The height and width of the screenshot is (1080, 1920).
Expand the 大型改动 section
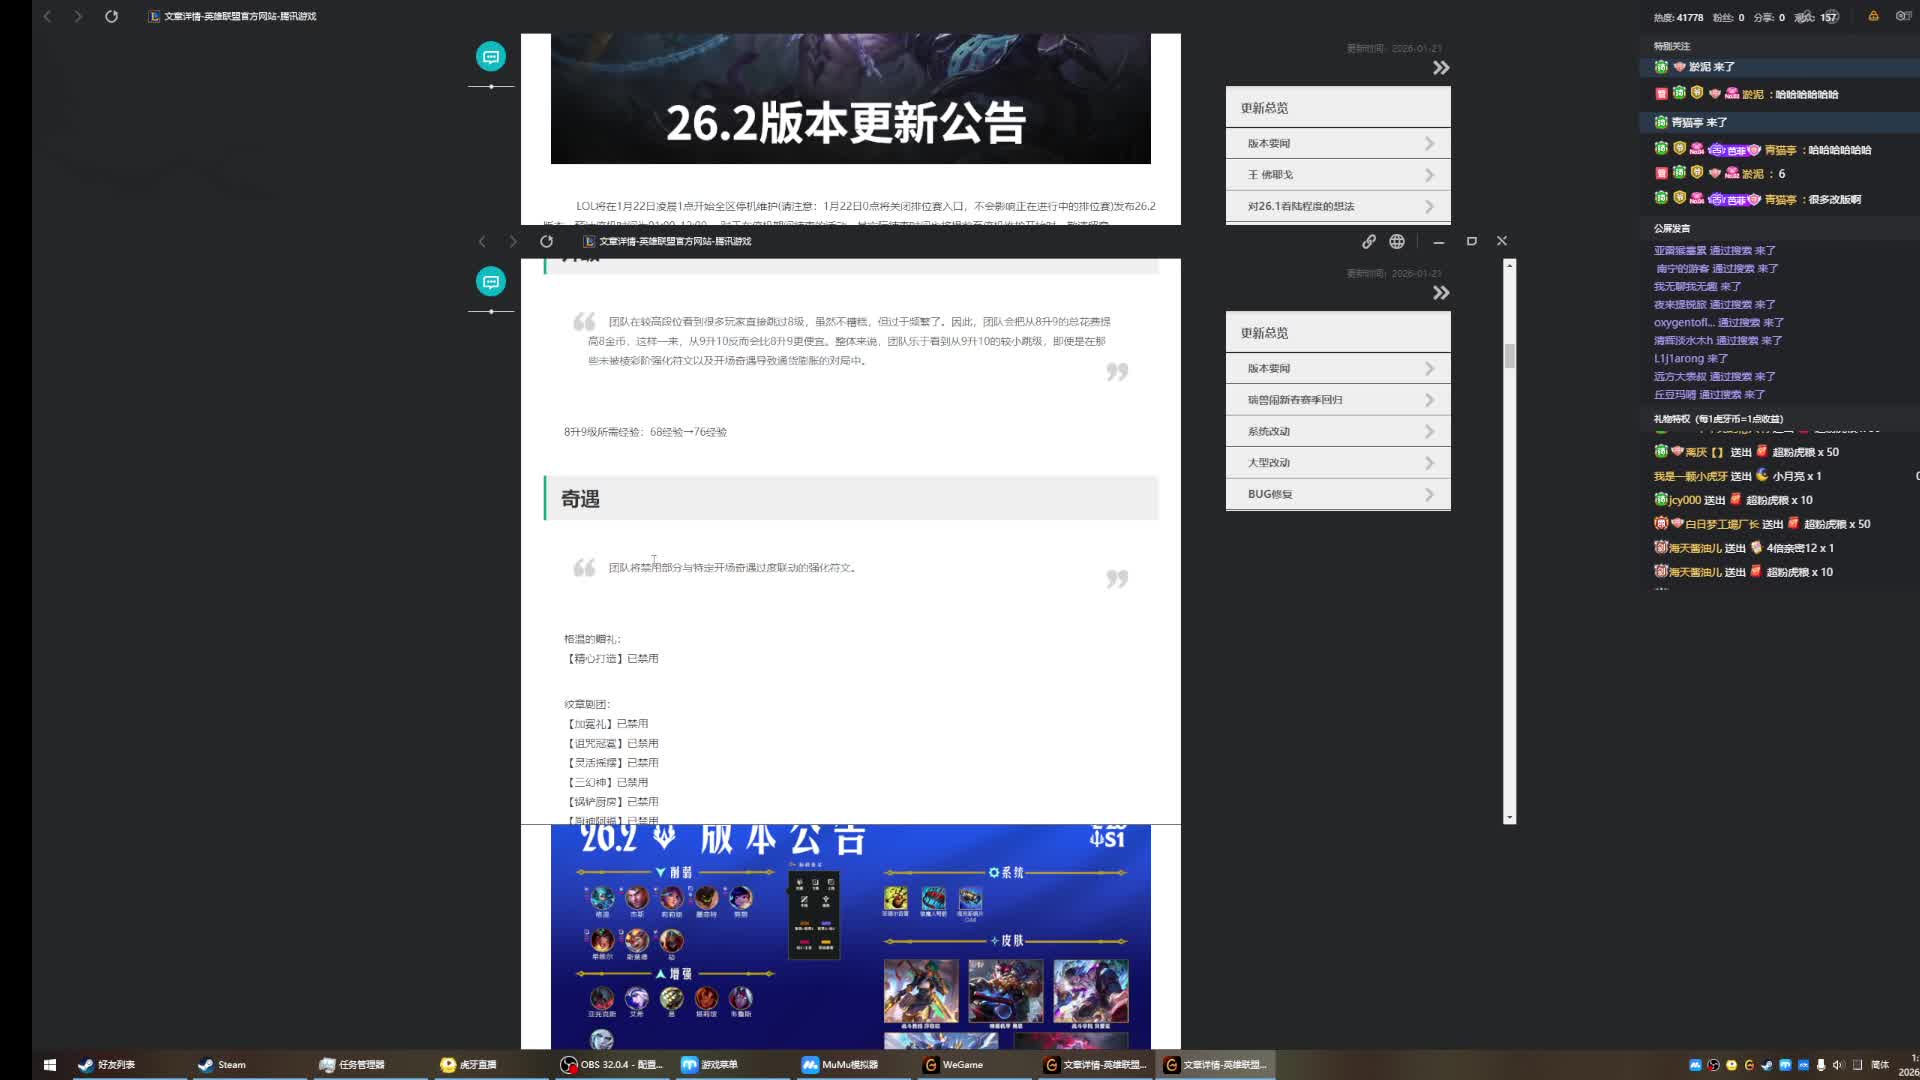[x=1337, y=463]
